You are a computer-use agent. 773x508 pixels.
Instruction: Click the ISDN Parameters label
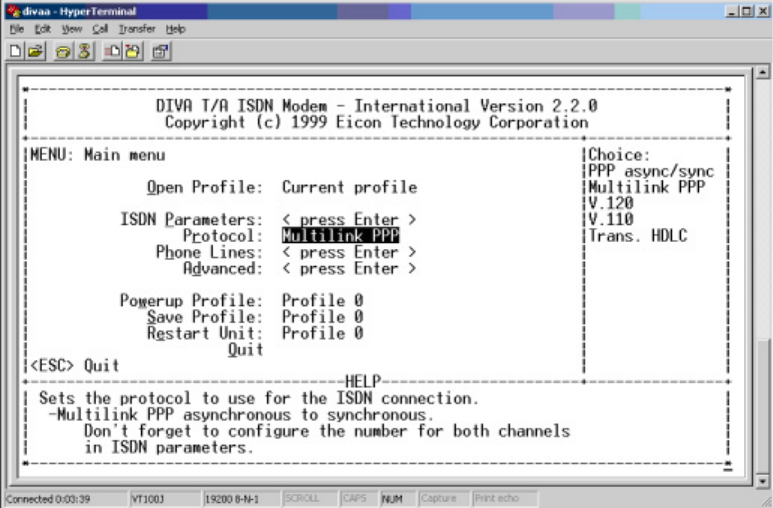coord(191,219)
